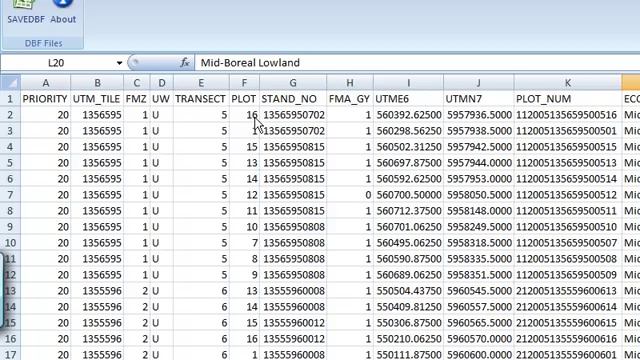Select column I header

pos(409,83)
